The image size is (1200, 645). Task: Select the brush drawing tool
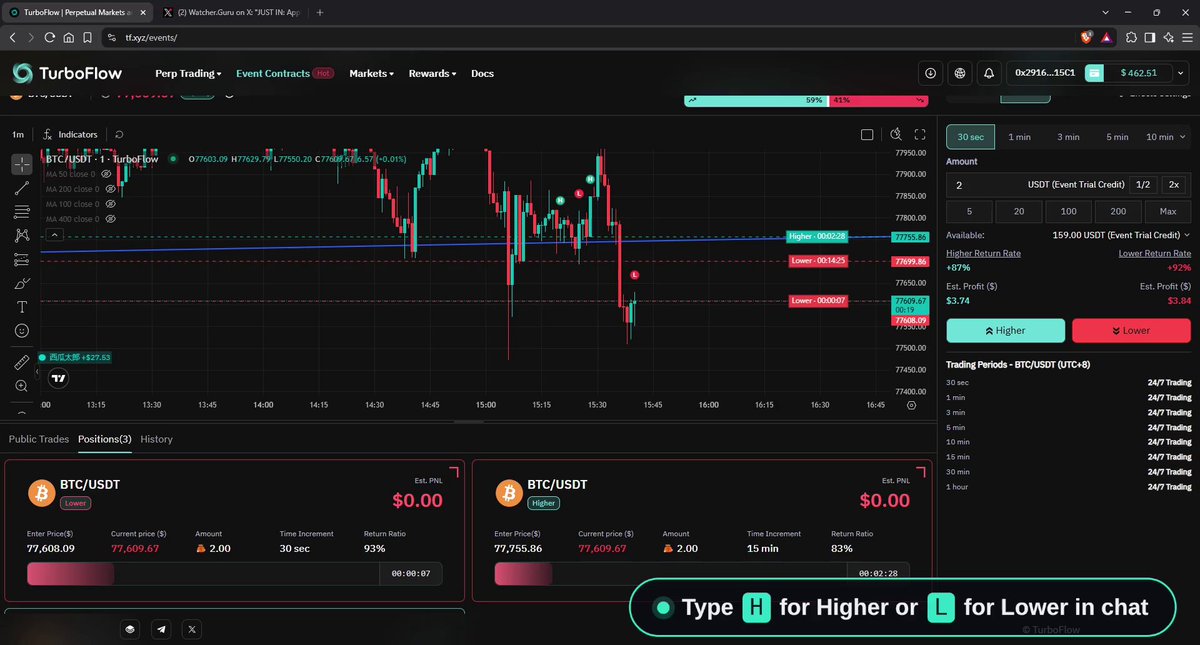coord(22,284)
